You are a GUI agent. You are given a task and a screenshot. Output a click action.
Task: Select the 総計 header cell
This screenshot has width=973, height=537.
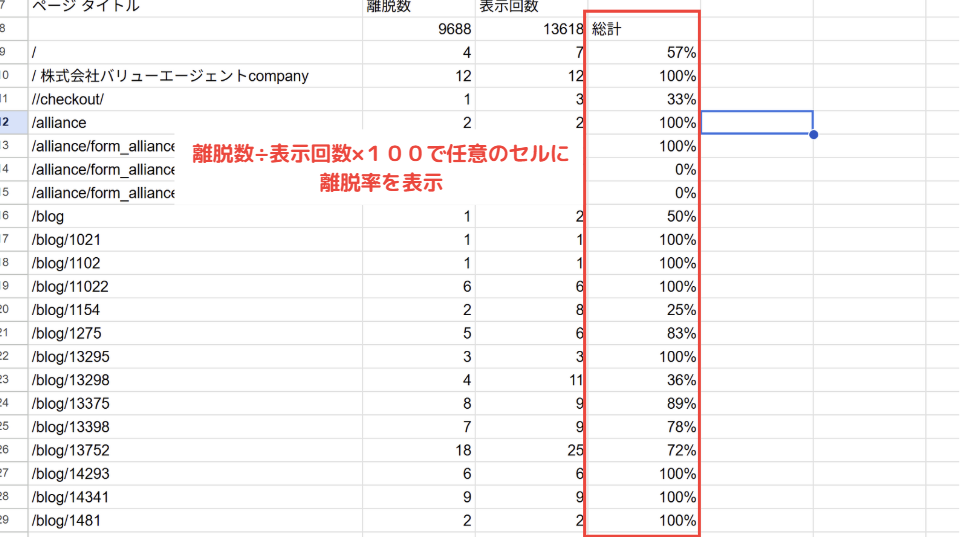point(643,29)
